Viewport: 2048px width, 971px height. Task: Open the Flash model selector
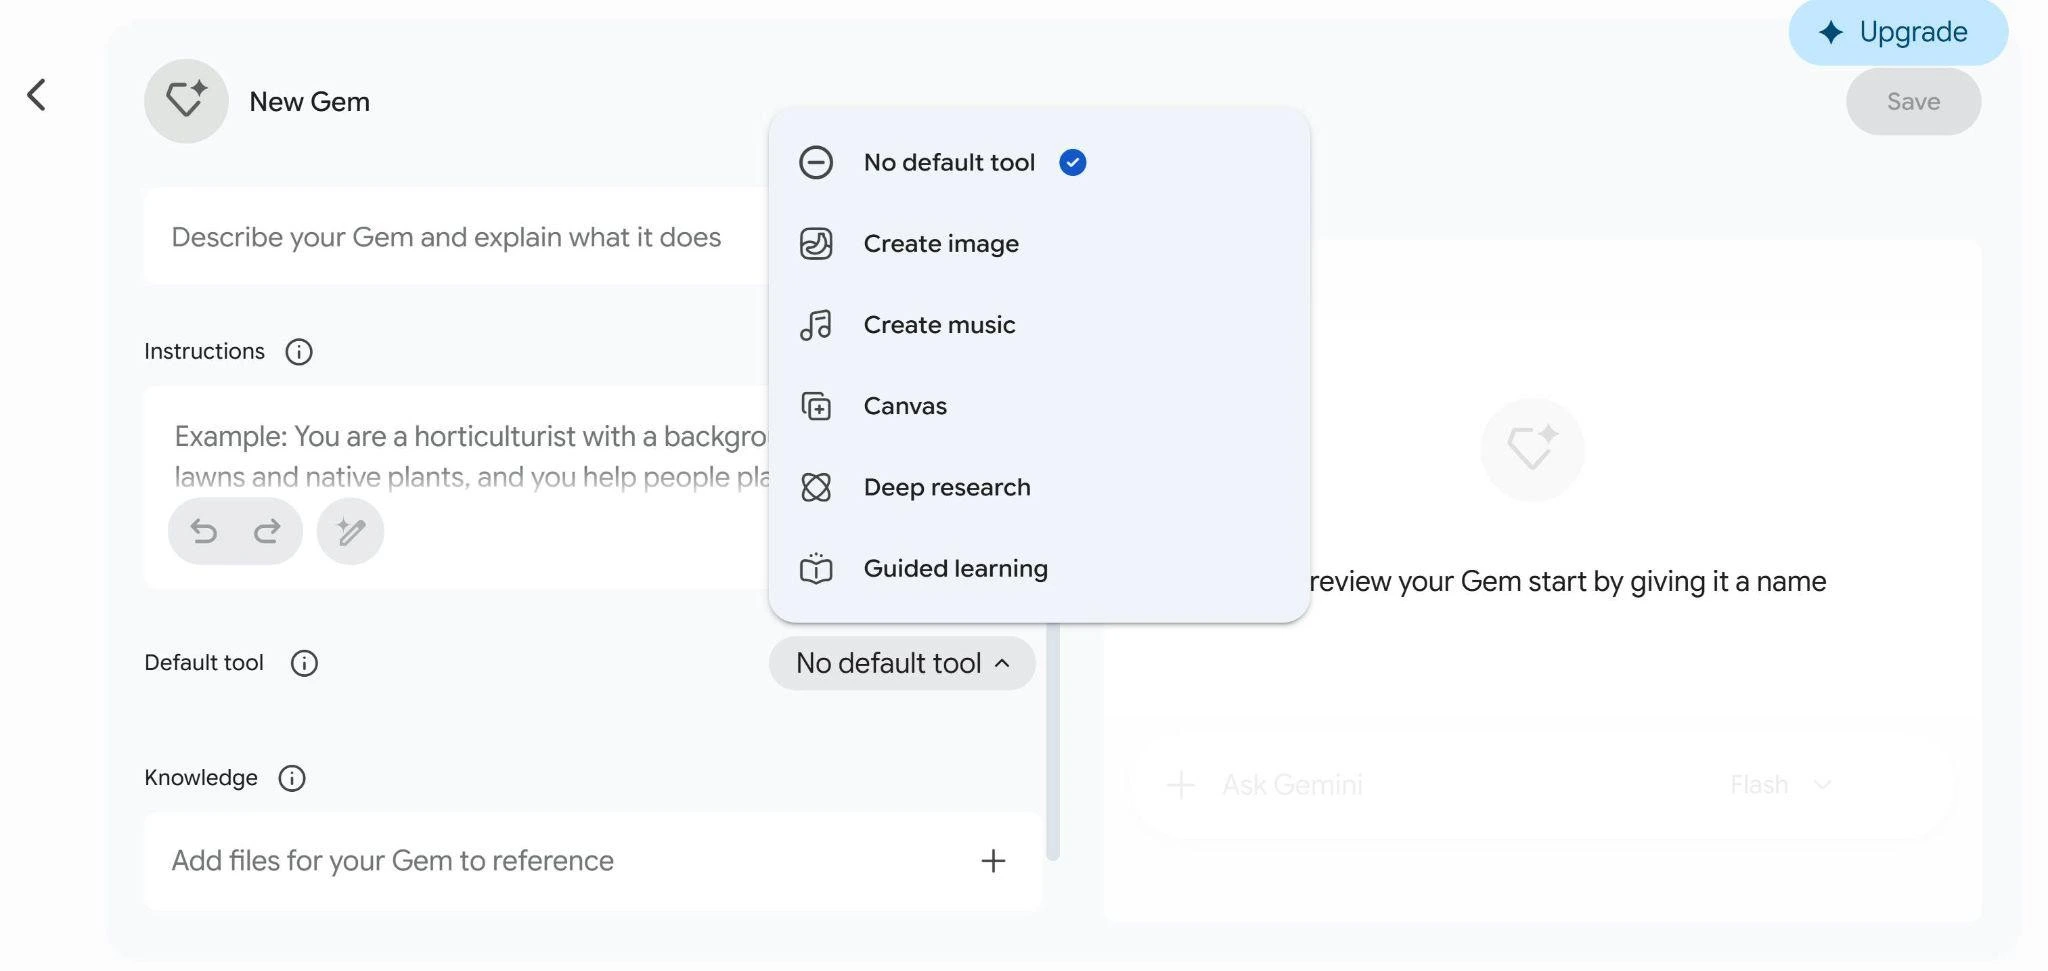click(1780, 785)
